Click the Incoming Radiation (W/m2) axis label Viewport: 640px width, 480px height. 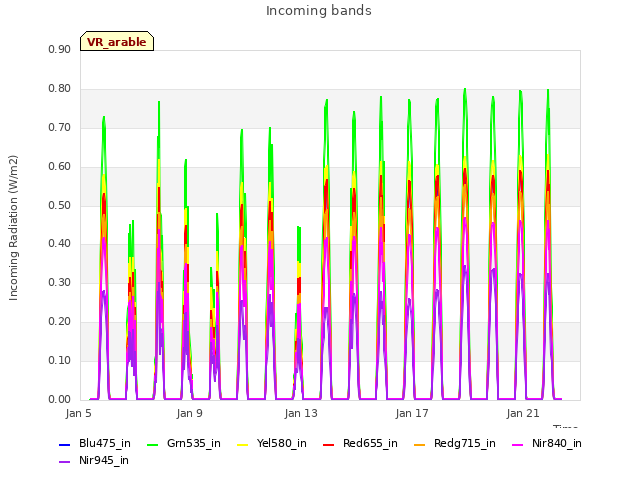[x=13, y=228]
